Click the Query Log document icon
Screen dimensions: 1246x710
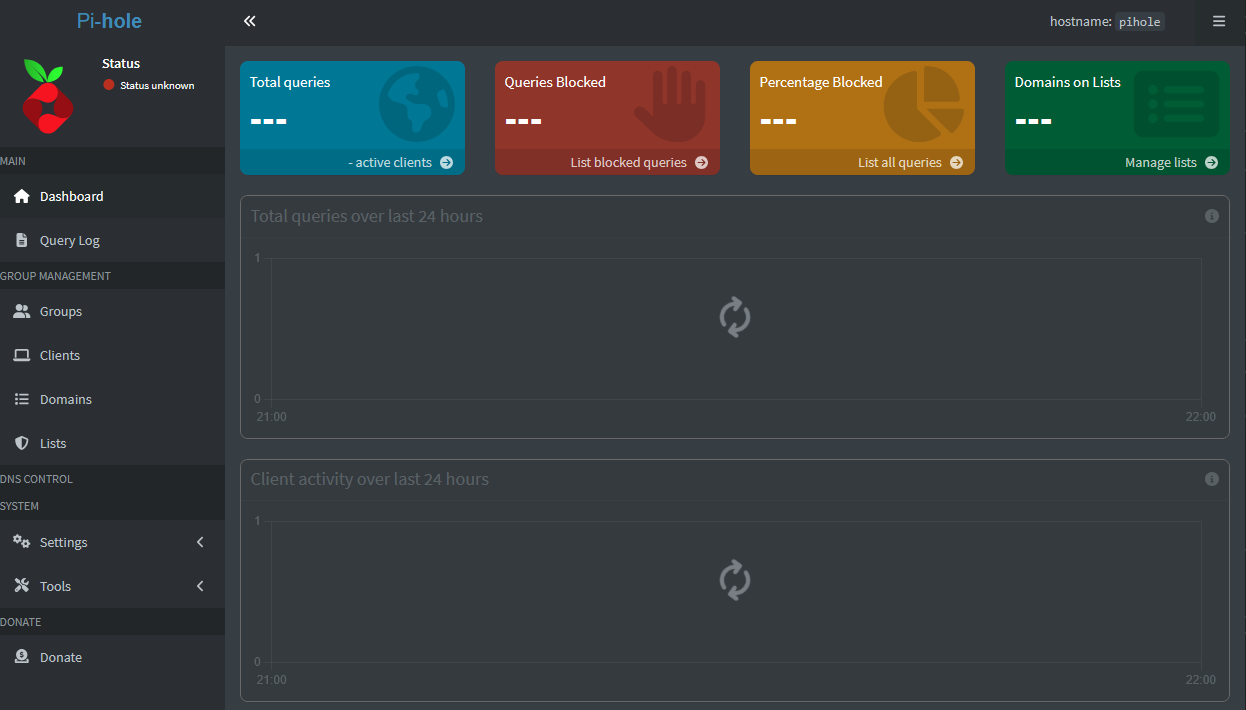[x=22, y=241]
